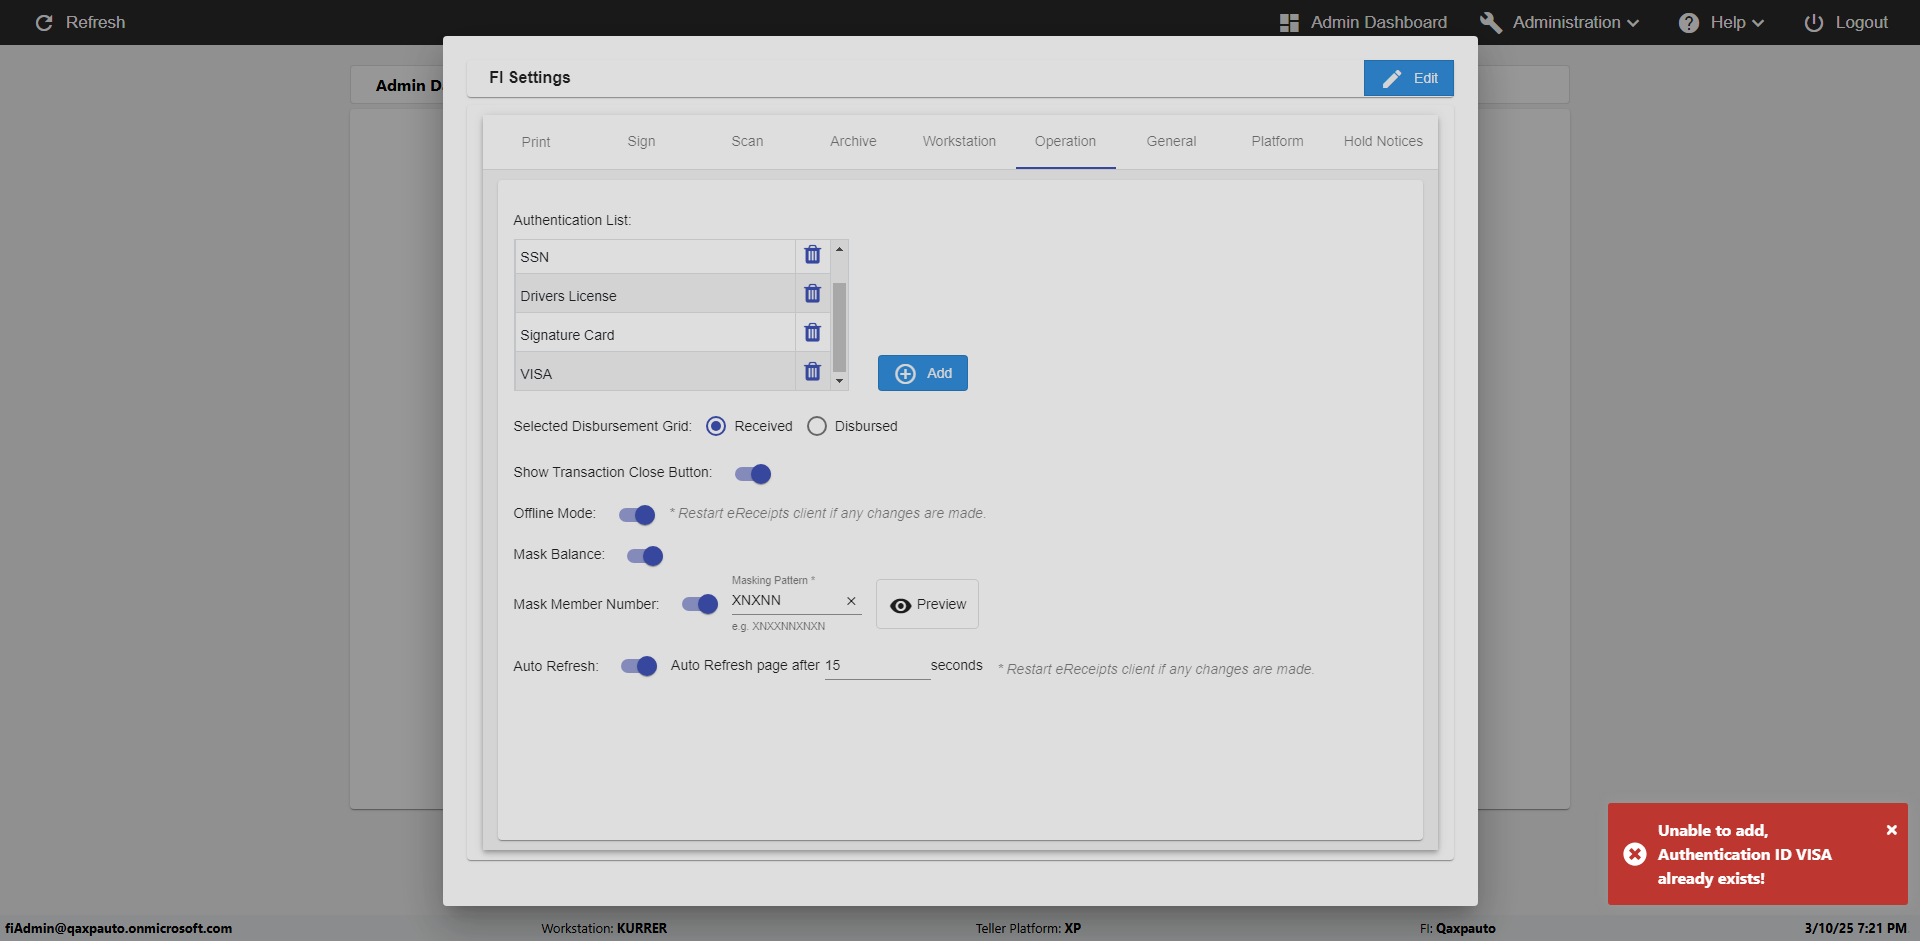1920x941 pixels.
Task: Delete the Drivers License entry
Action: coord(812,294)
